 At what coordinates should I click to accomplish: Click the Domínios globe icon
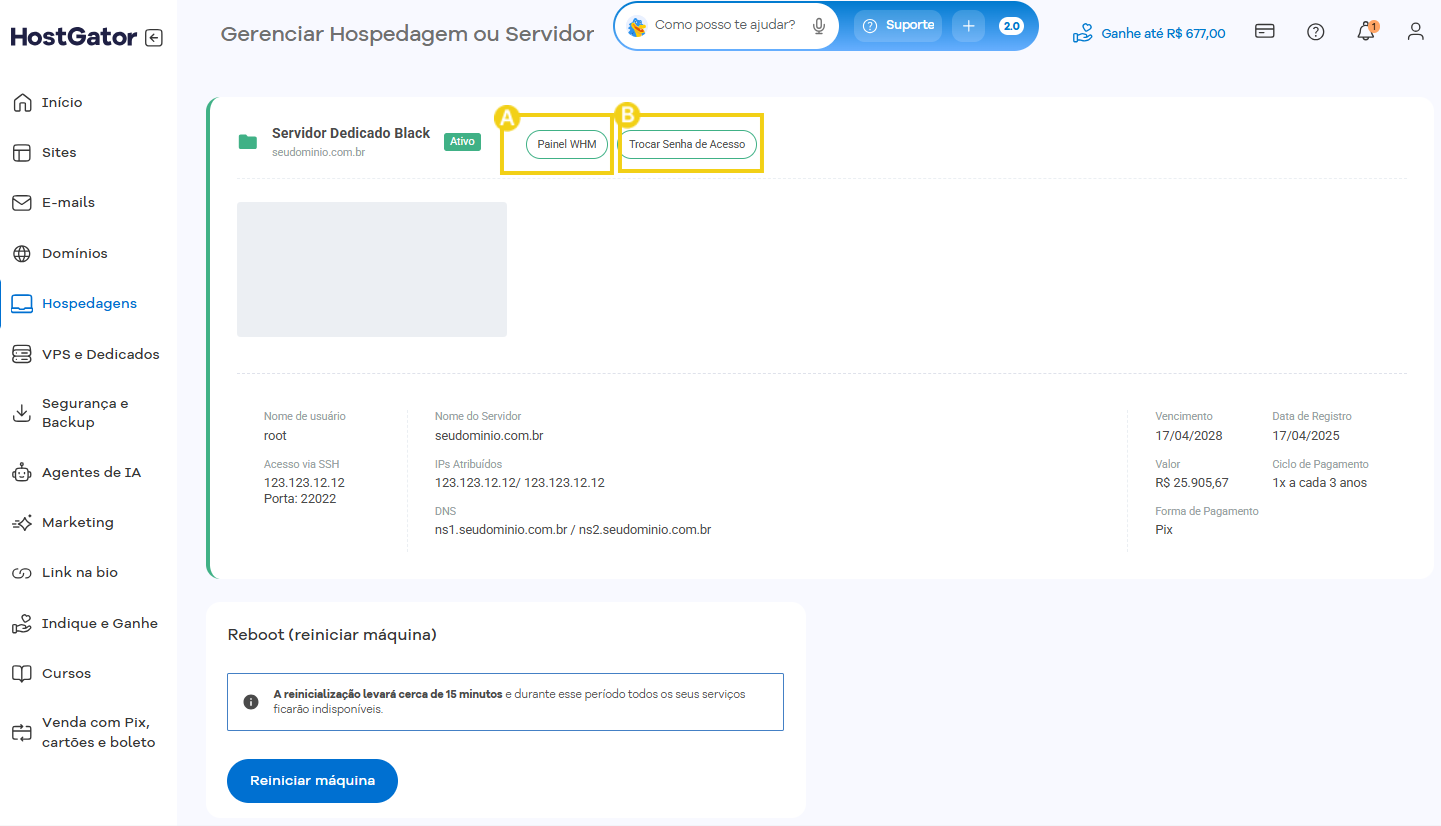click(x=22, y=253)
